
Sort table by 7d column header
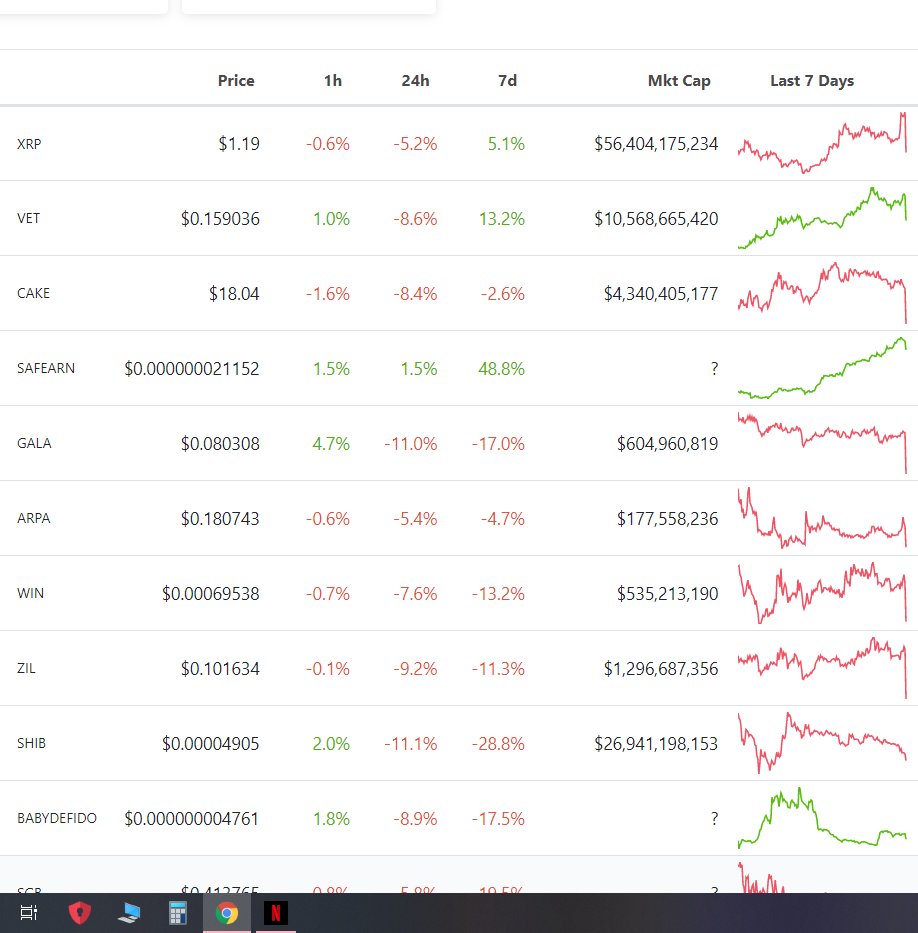(x=507, y=80)
